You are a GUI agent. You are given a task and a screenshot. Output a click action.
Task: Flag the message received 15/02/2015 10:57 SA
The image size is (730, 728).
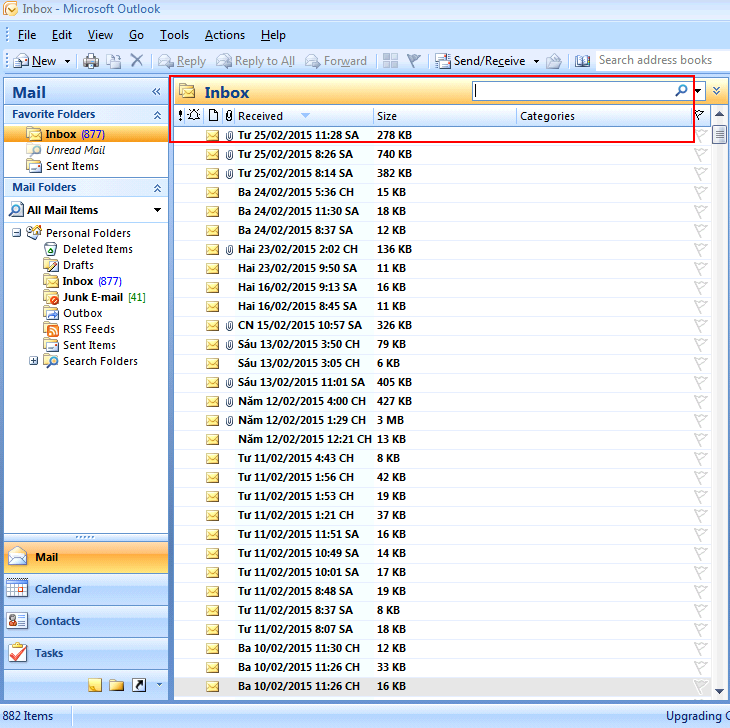pos(700,325)
